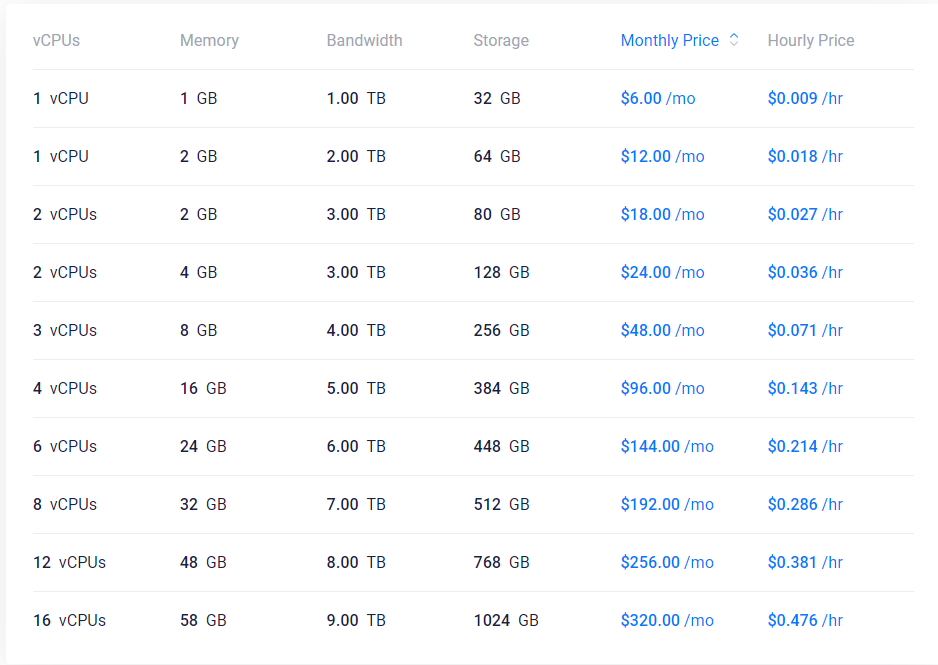Viewport: 938px width, 665px height.
Task: Click the $48.00 /mo price
Action: tap(662, 330)
